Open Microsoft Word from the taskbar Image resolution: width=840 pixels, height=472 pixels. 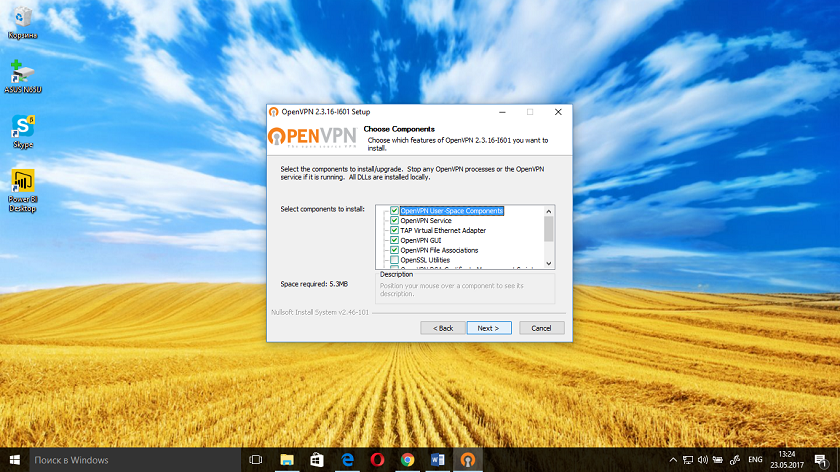point(438,460)
